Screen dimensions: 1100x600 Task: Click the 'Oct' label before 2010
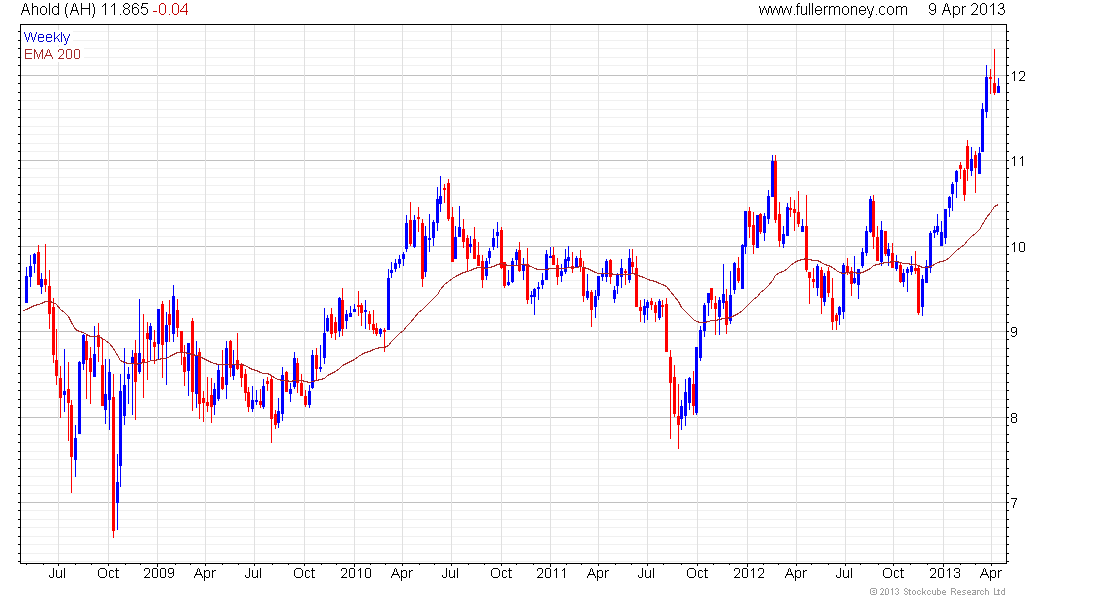point(304,573)
